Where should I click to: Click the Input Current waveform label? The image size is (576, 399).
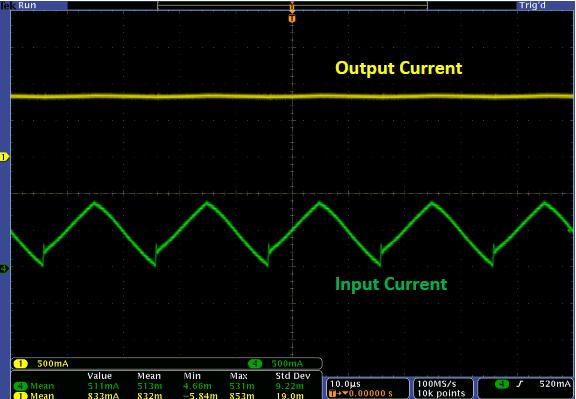point(391,284)
